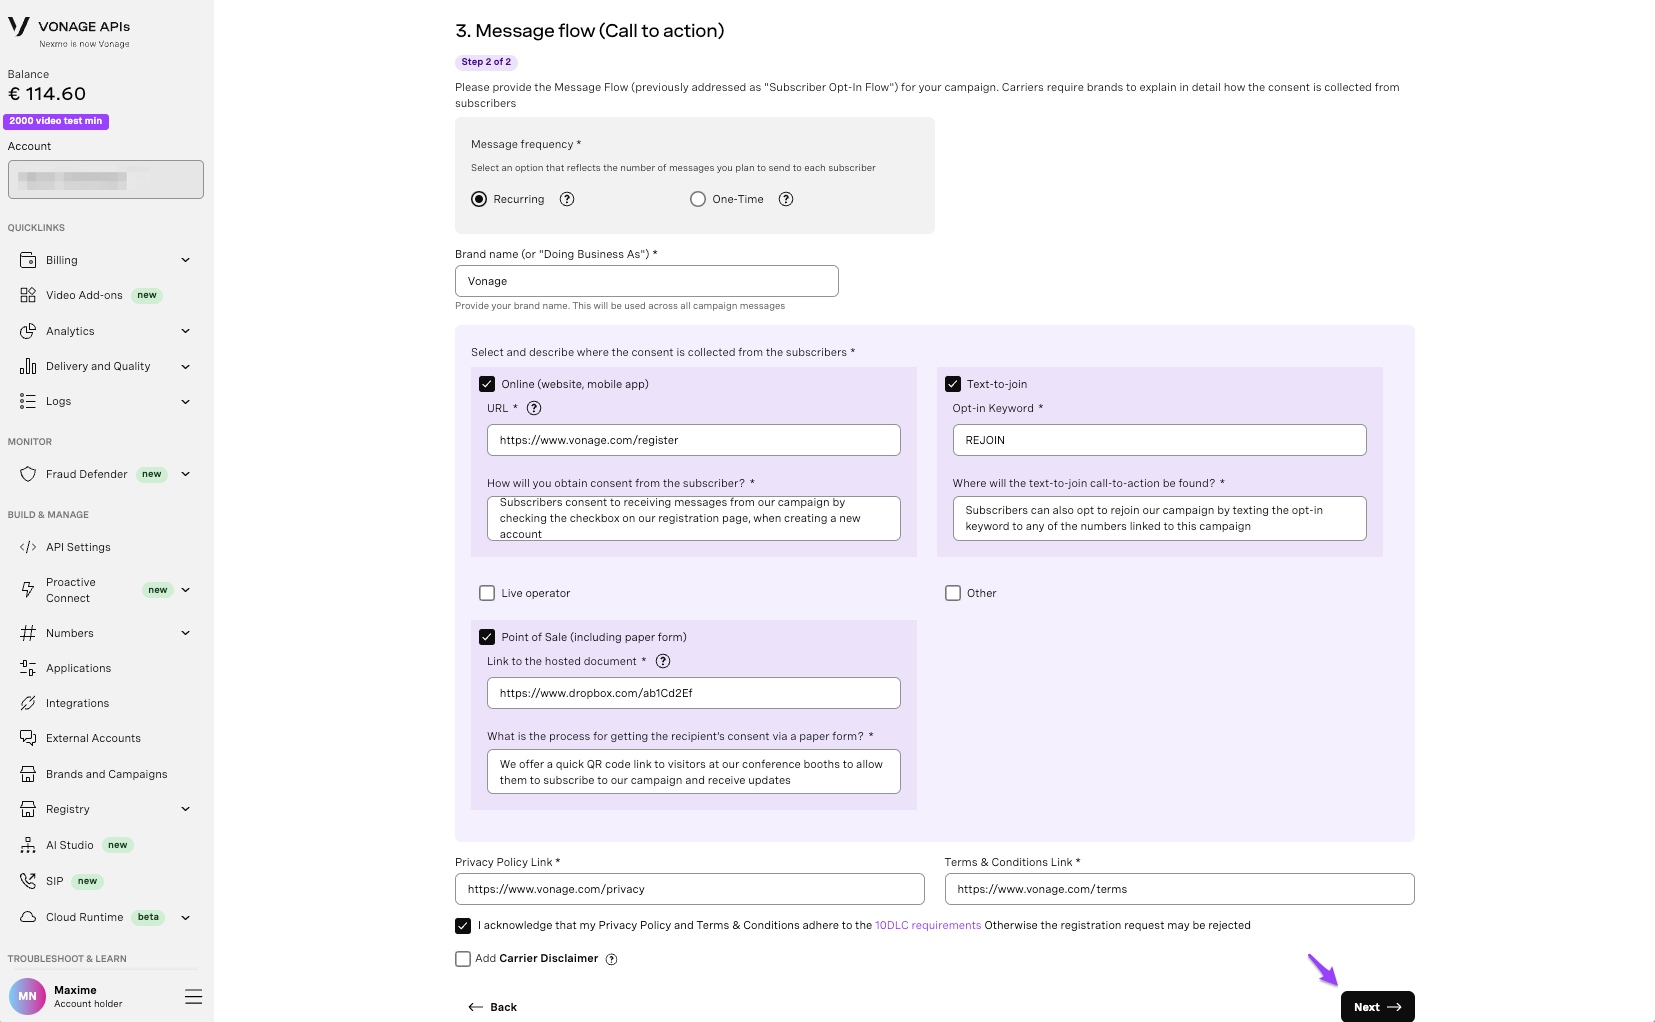Click the Cloud Runtime cloud icon
The width and height of the screenshot is (1655, 1022).
pos(28,917)
